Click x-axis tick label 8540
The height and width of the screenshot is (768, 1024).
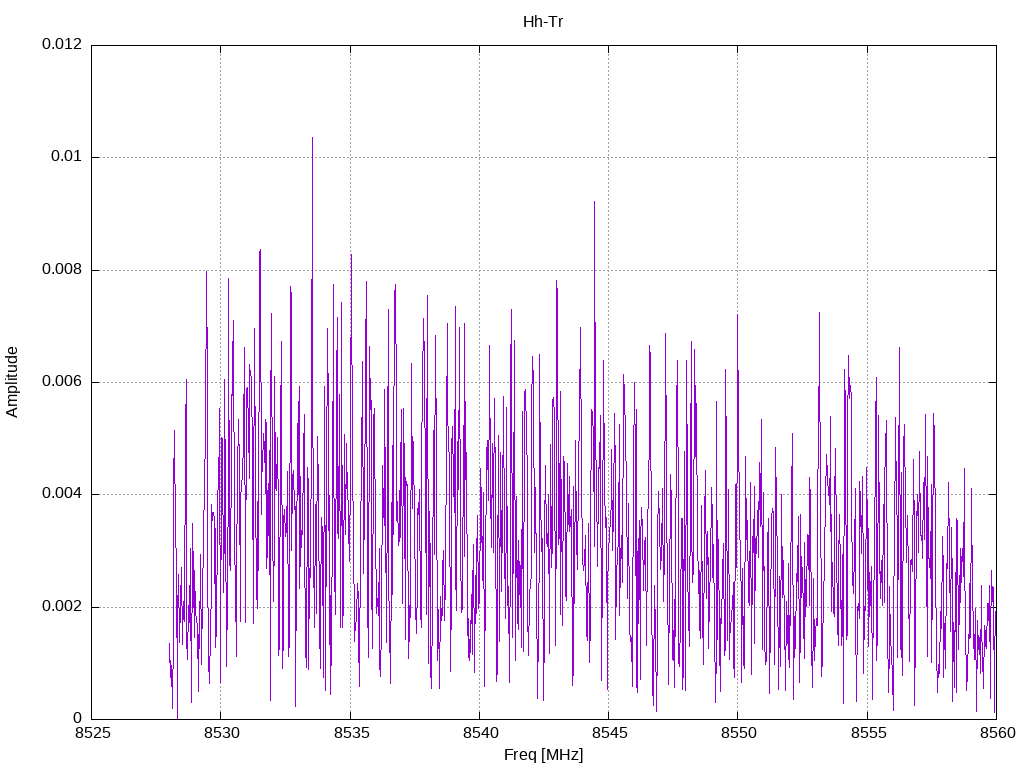tap(480, 733)
